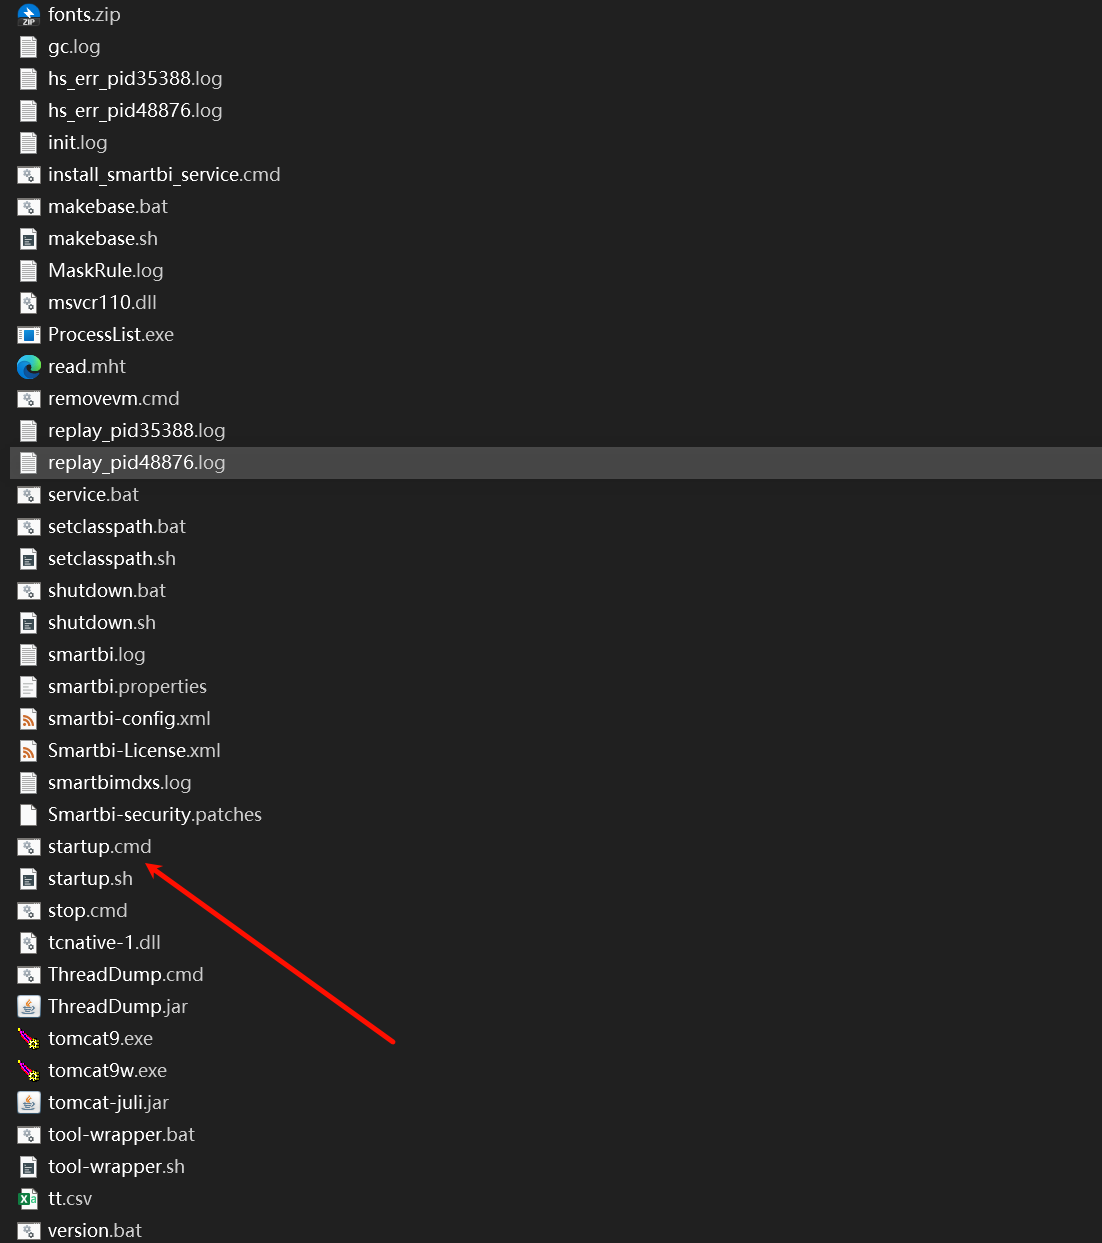This screenshot has height=1243, width=1102.
Task: Select smartbimdxs.log file name
Action: tap(120, 783)
